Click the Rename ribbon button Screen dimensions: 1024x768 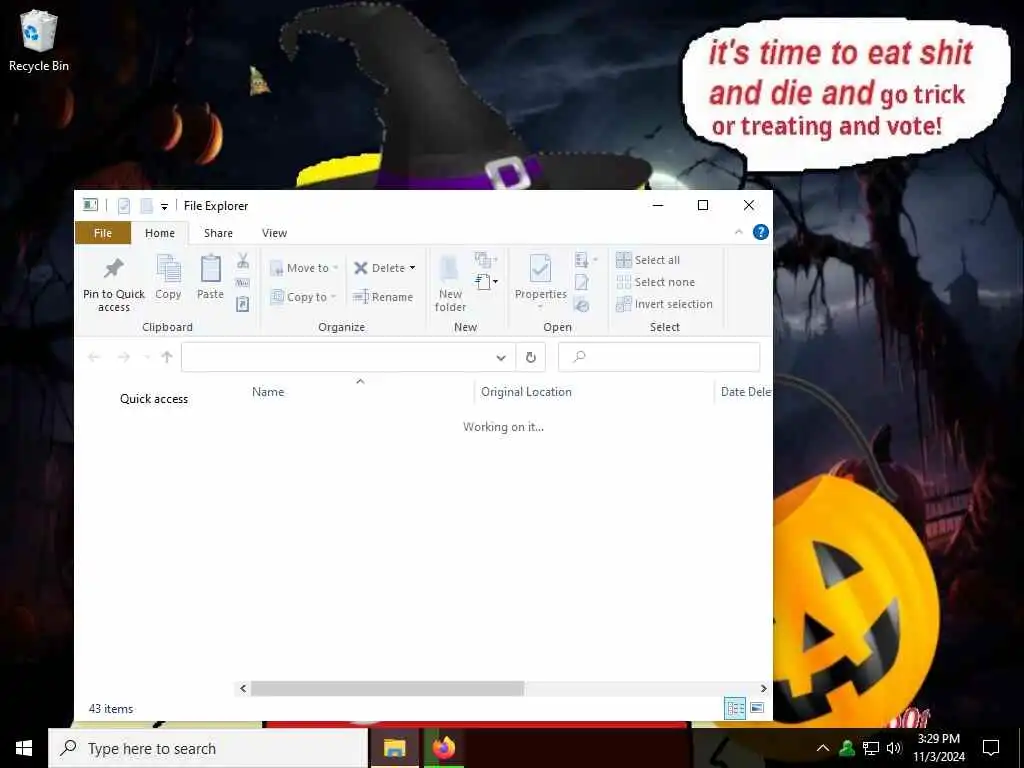(x=383, y=297)
